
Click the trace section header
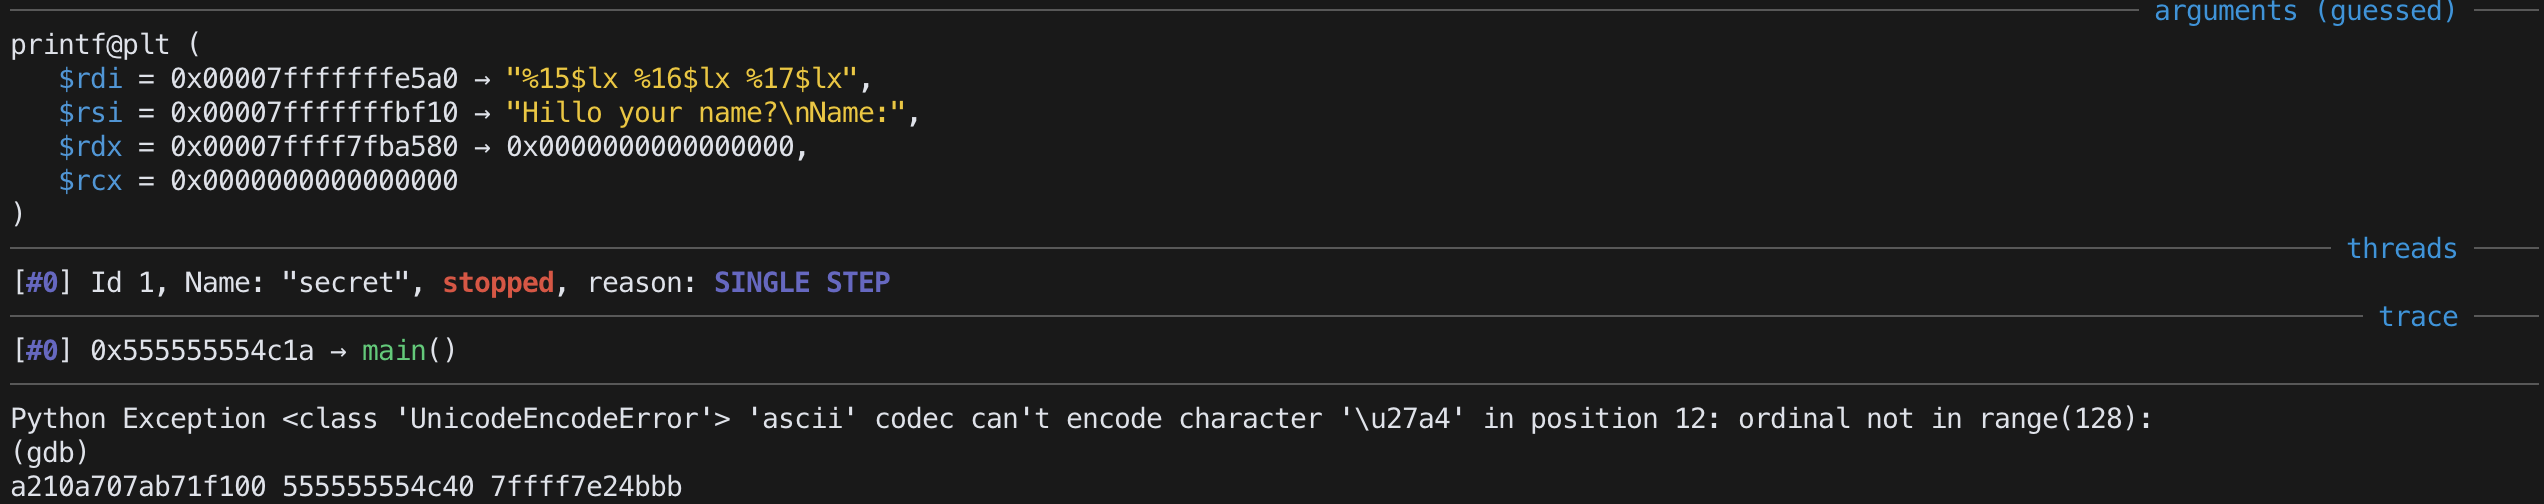pyautogui.click(x=2418, y=317)
